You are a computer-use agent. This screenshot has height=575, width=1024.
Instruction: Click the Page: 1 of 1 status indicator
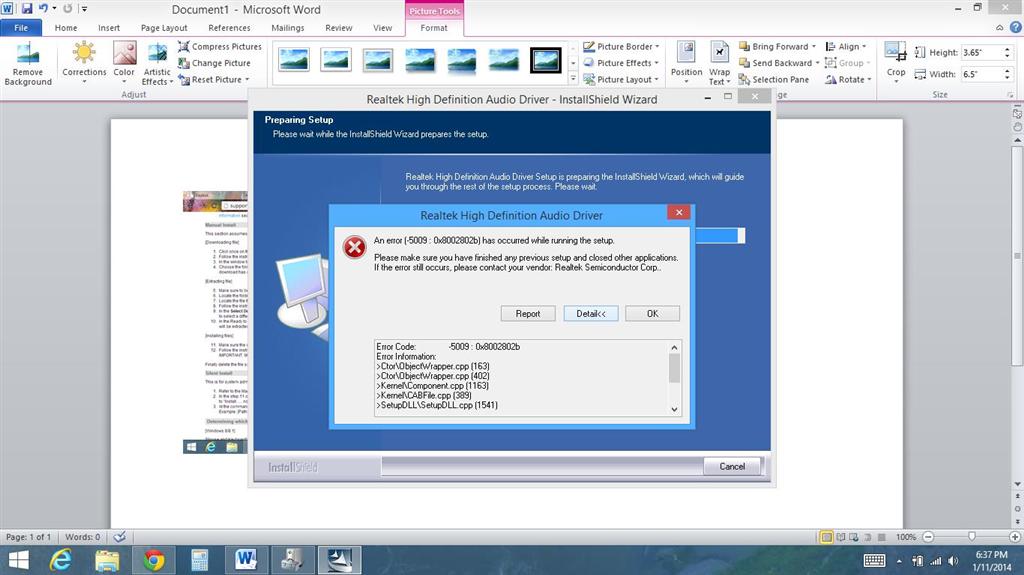(x=28, y=536)
